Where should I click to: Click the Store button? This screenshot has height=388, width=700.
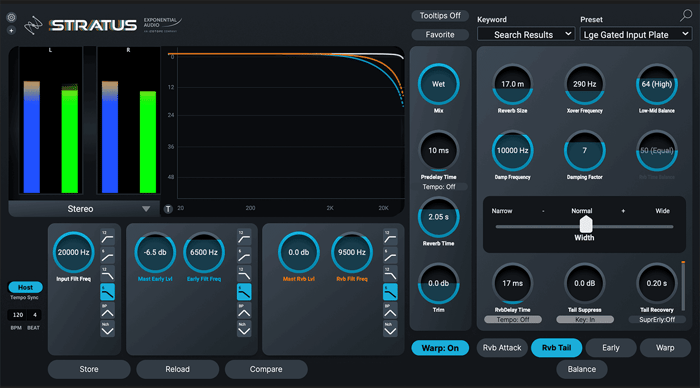coord(89,369)
